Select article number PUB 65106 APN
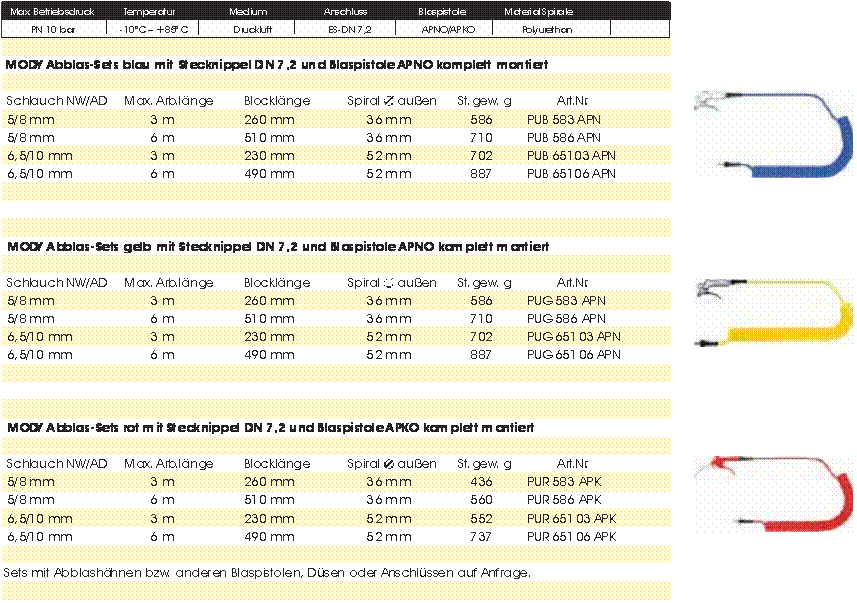The height and width of the screenshot is (603, 857). [571, 174]
